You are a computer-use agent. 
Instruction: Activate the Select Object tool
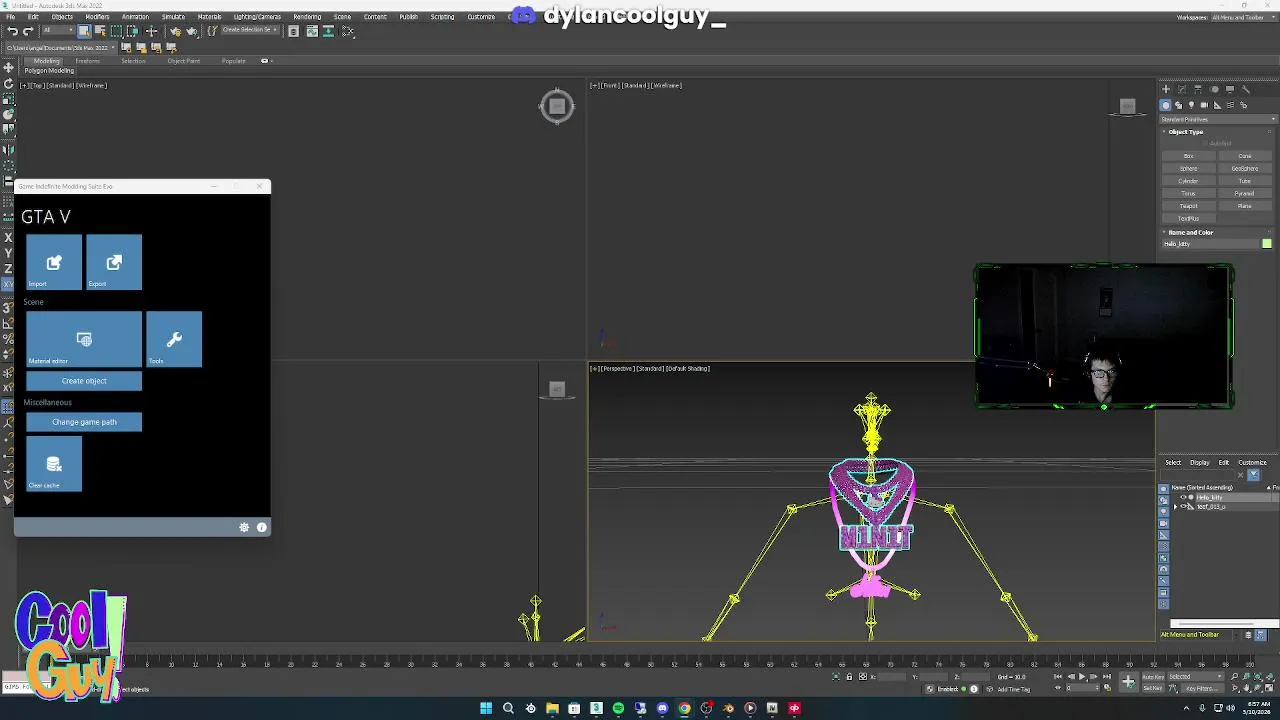(x=84, y=31)
